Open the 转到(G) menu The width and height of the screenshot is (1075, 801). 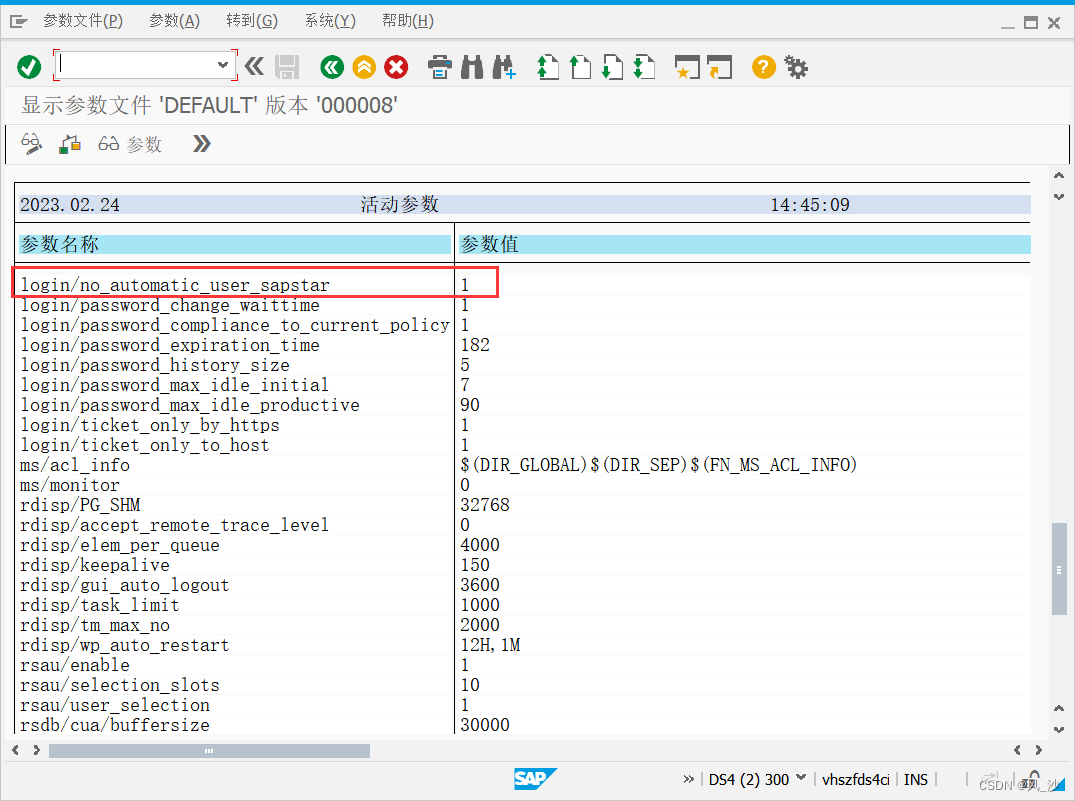coord(252,21)
